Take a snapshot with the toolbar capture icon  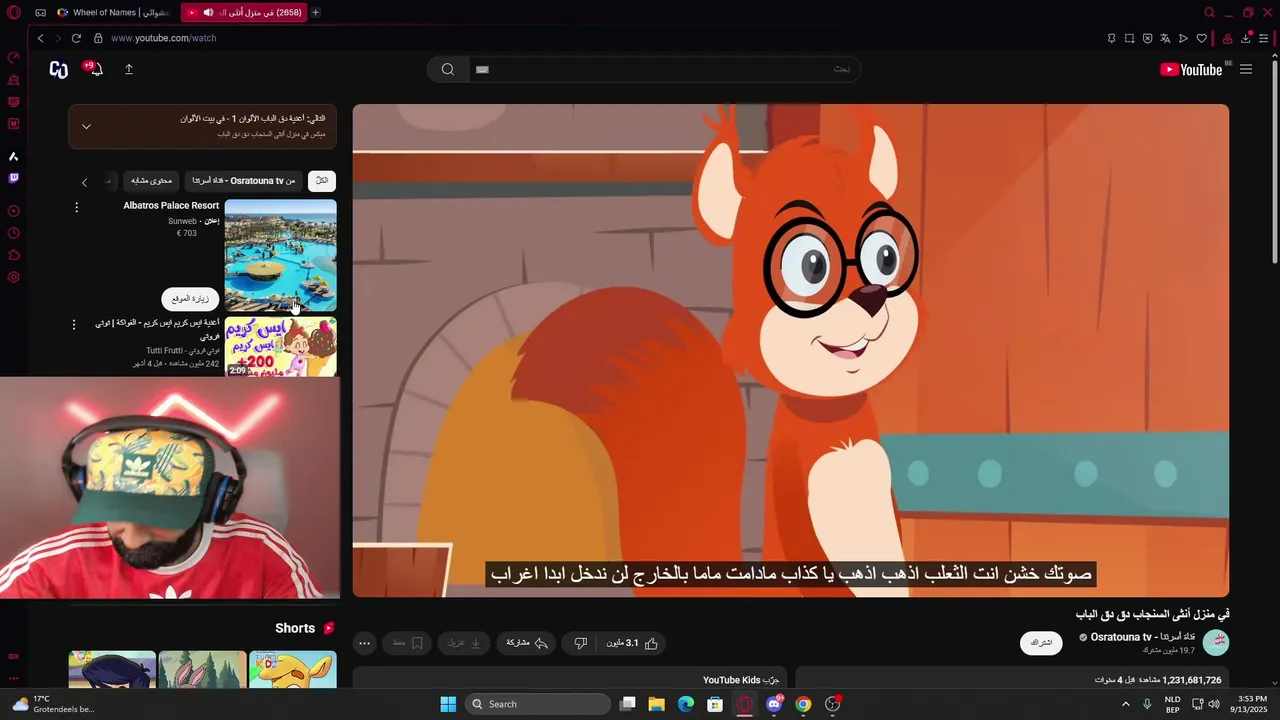click(x=1129, y=38)
